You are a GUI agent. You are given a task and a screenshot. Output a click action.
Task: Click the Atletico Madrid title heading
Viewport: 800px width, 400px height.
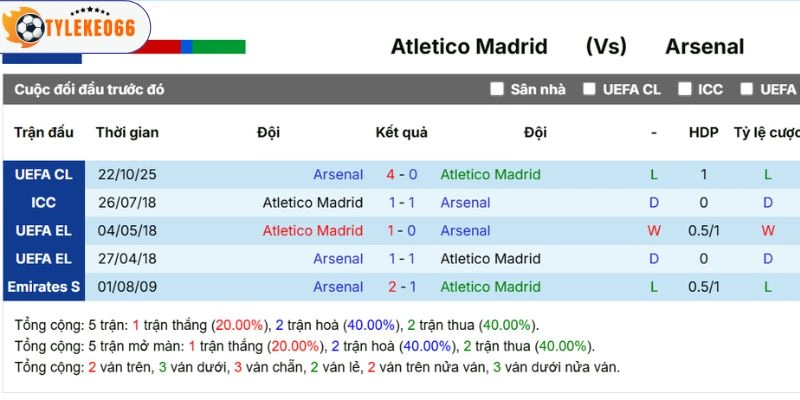(469, 46)
